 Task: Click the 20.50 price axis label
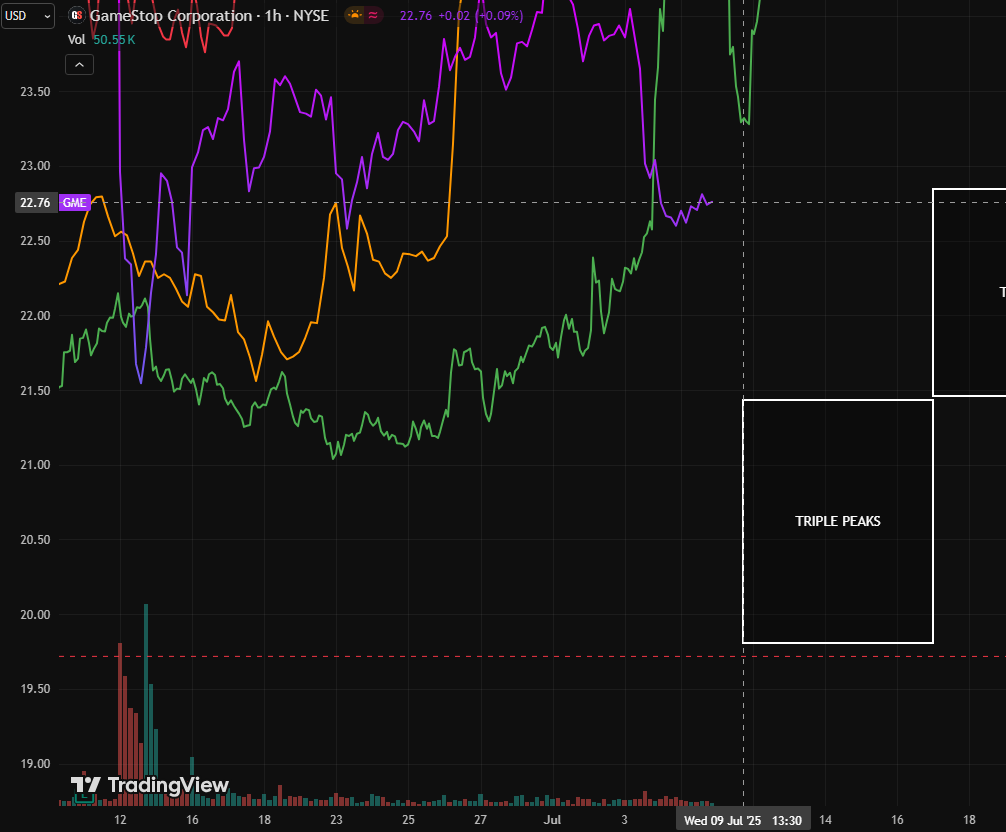pyautogui.click(x=35, y=540)
